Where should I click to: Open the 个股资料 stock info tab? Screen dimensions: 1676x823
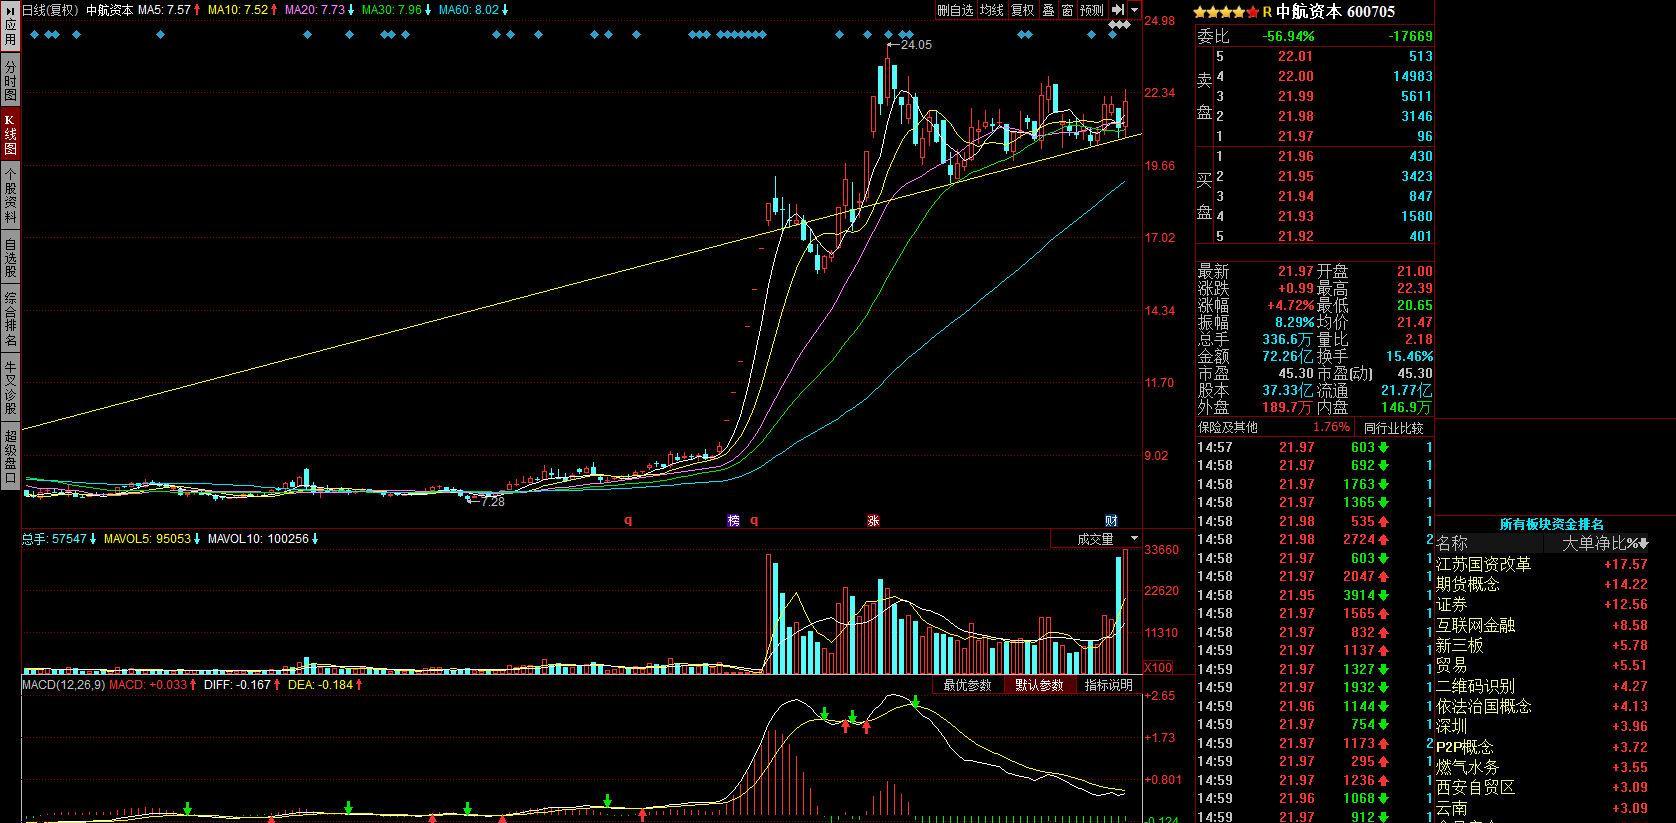click(10, 195)
